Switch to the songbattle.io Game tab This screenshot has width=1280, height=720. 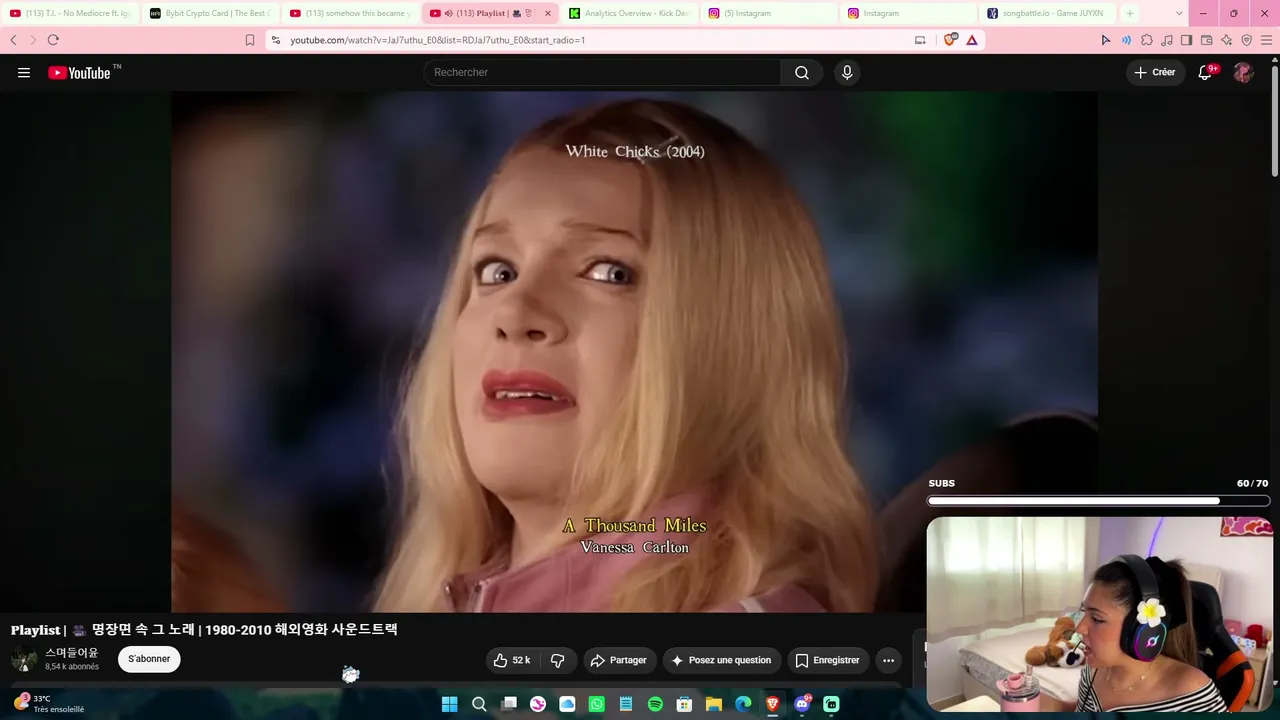pos(1048,13)
